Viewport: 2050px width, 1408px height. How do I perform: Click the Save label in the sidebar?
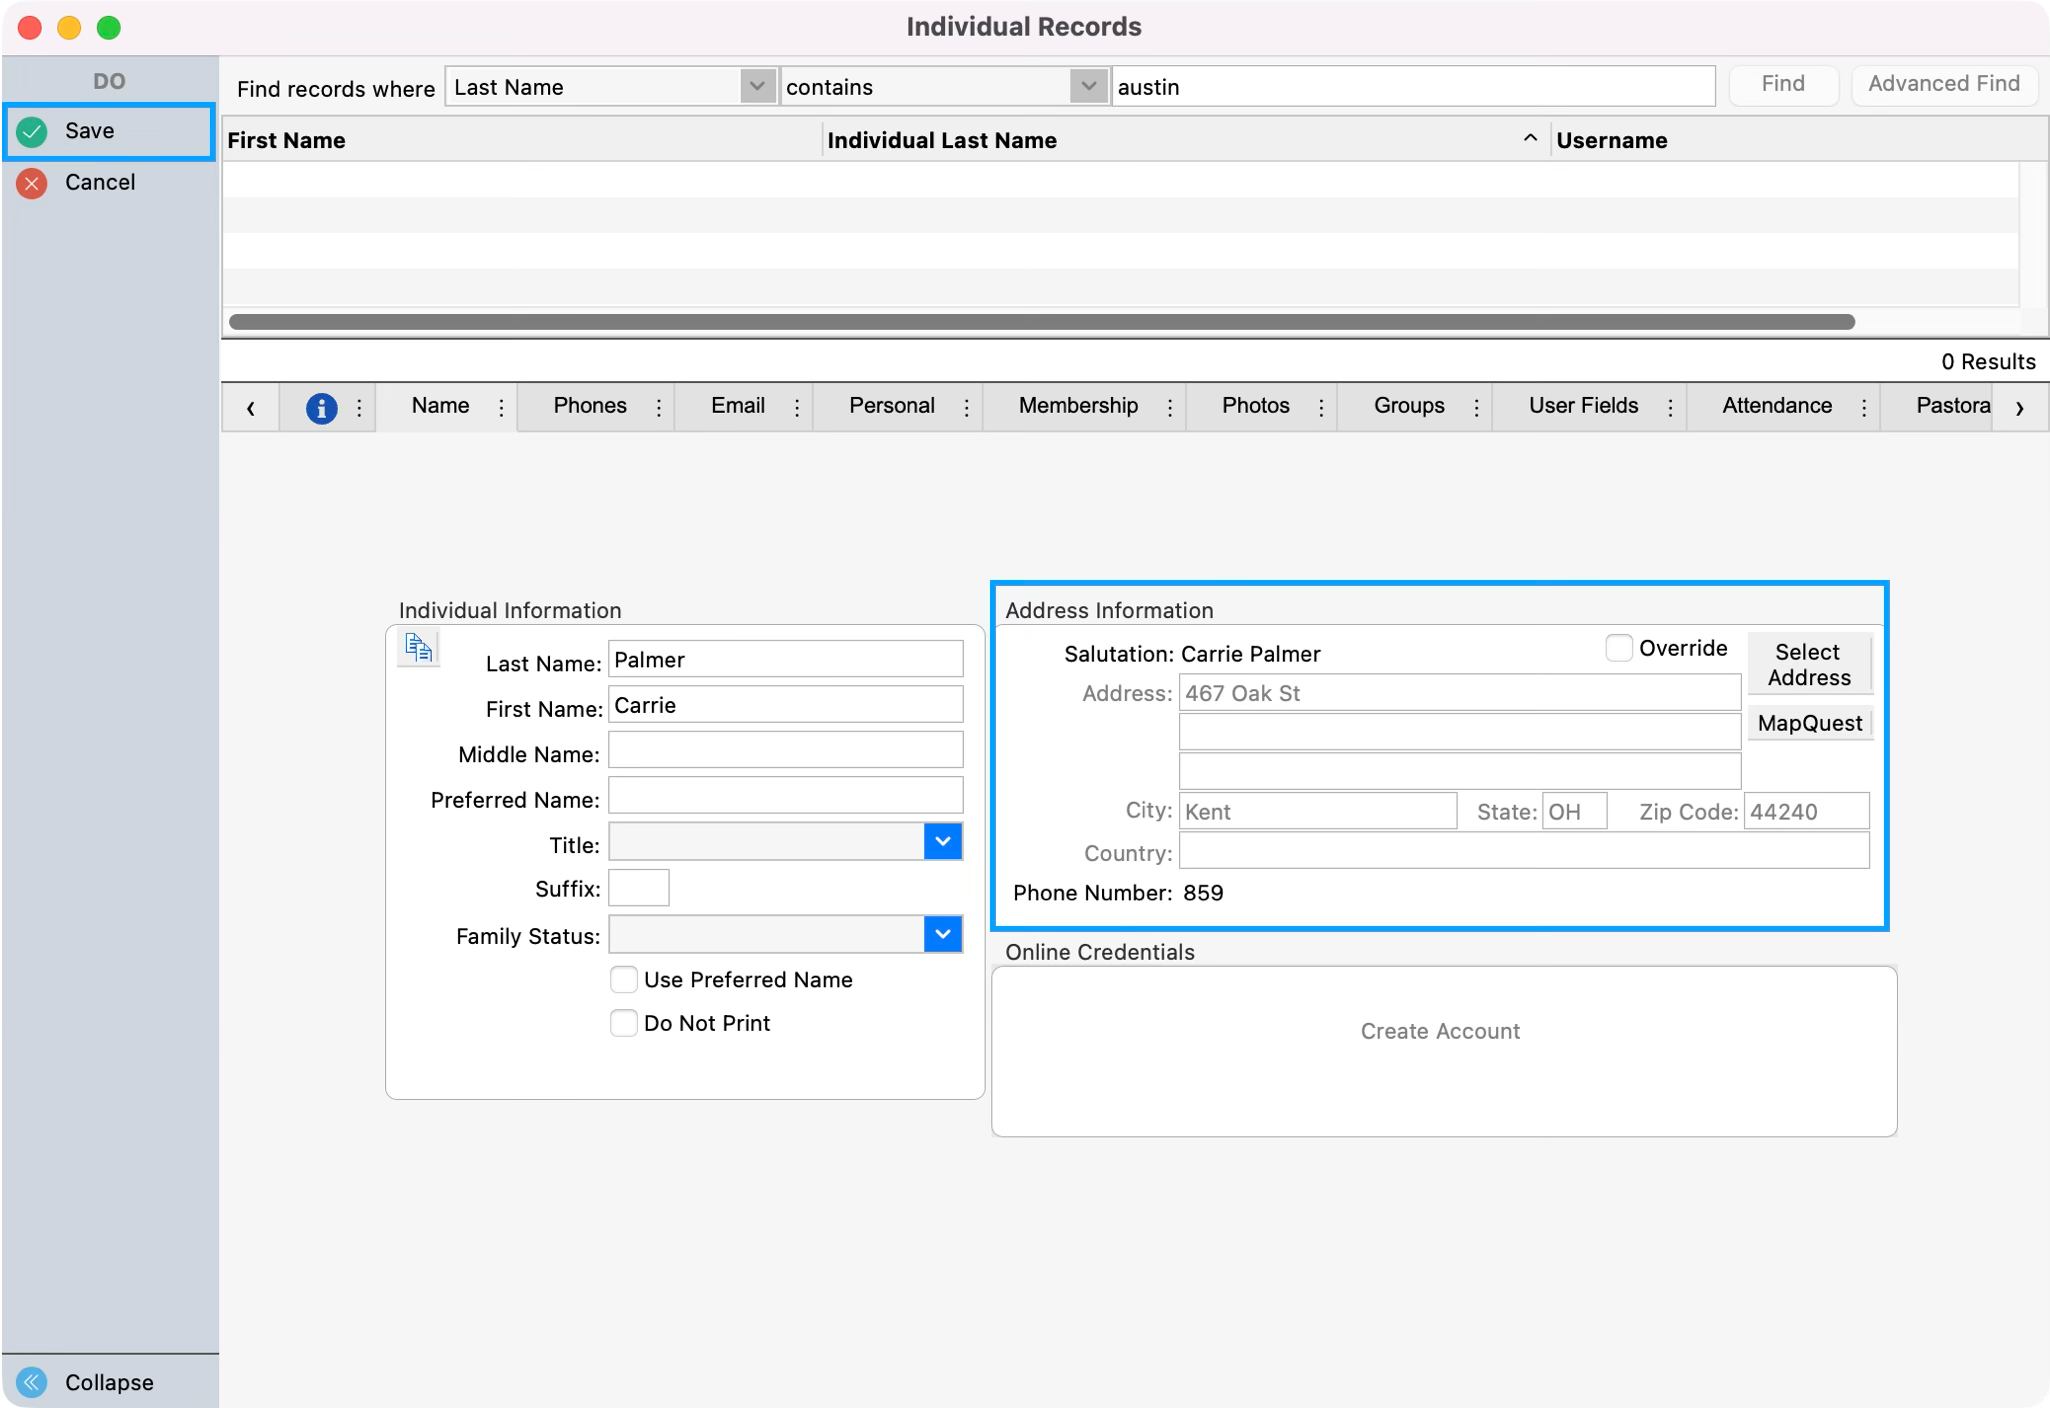(x=89, y=131)
